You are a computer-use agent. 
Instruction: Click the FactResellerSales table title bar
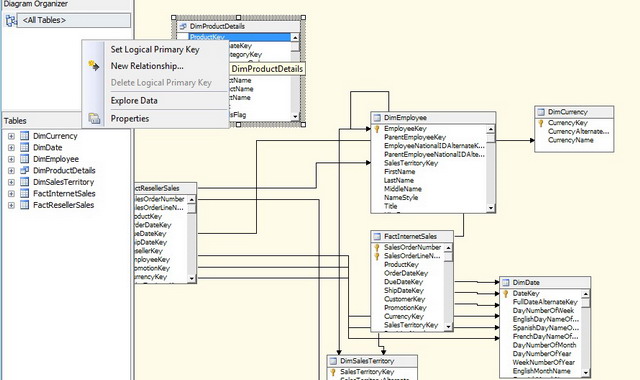(165, 188)
